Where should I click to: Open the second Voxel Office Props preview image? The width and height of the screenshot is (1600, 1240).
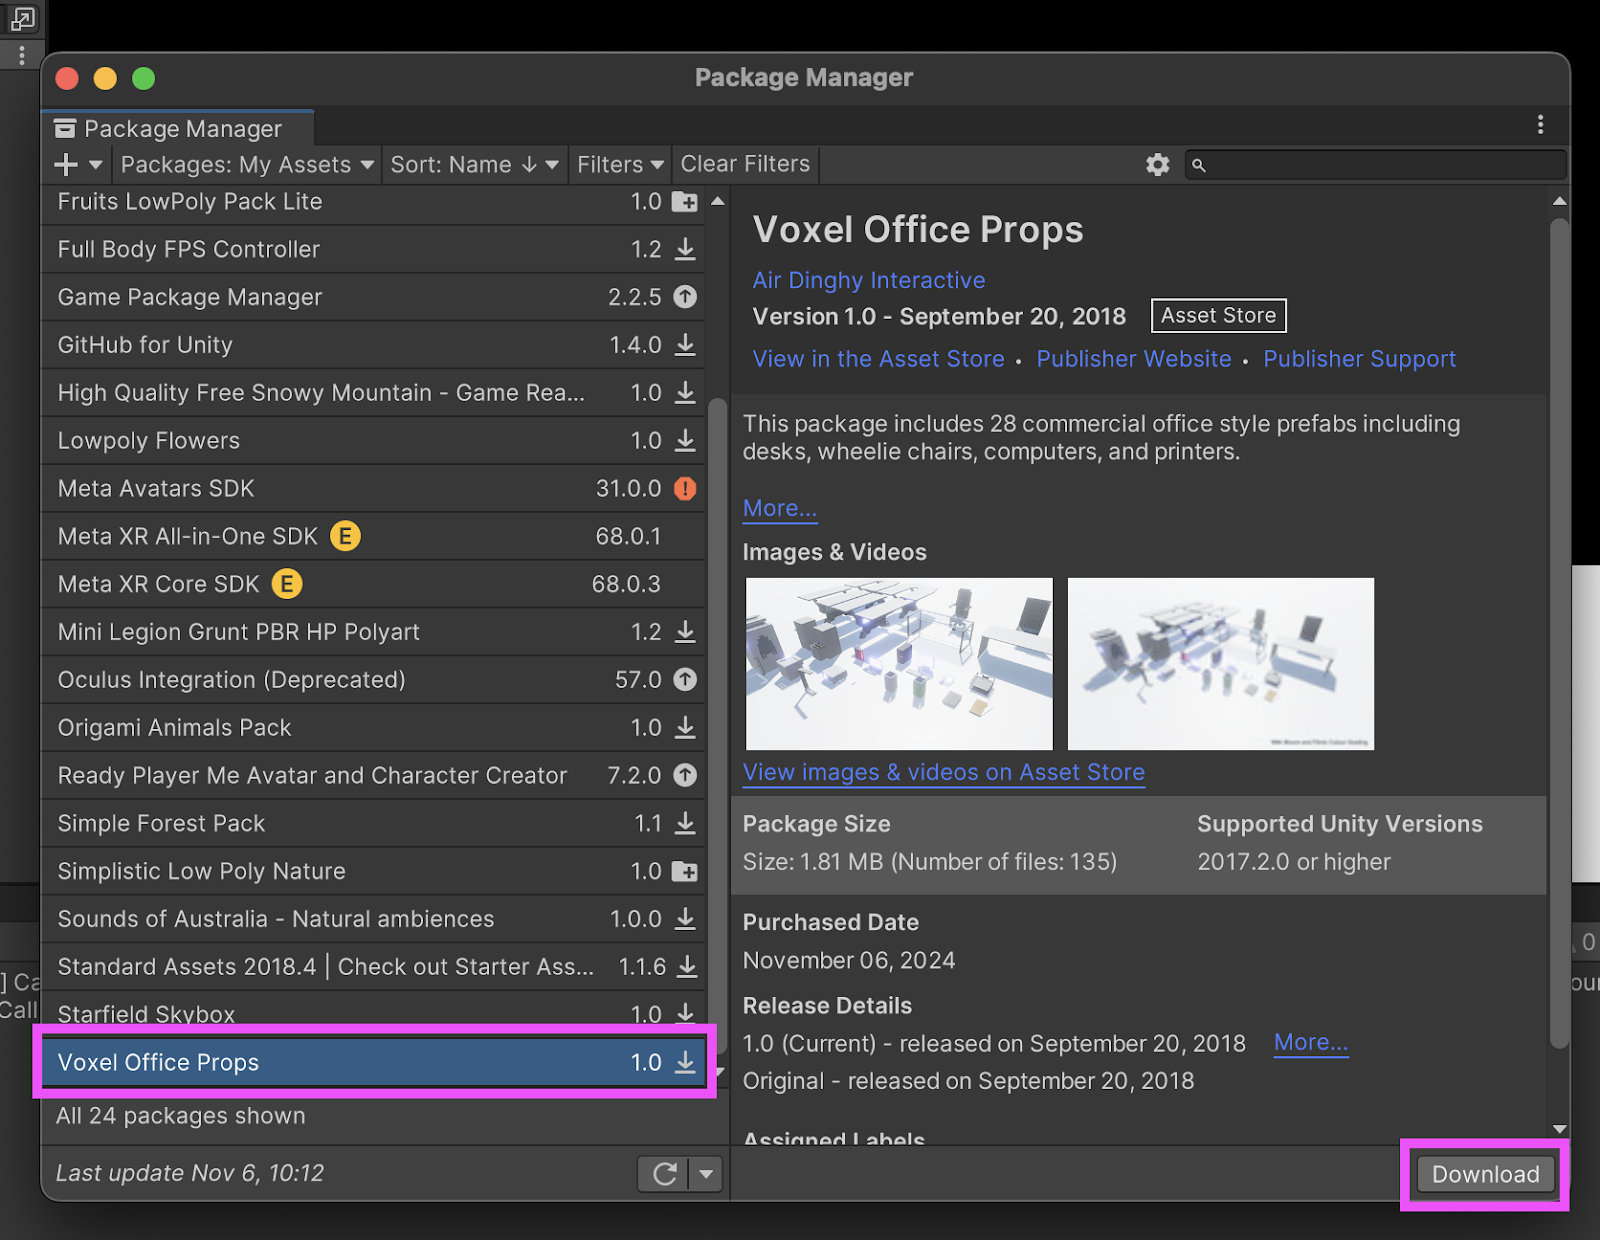coord(1220,664)
